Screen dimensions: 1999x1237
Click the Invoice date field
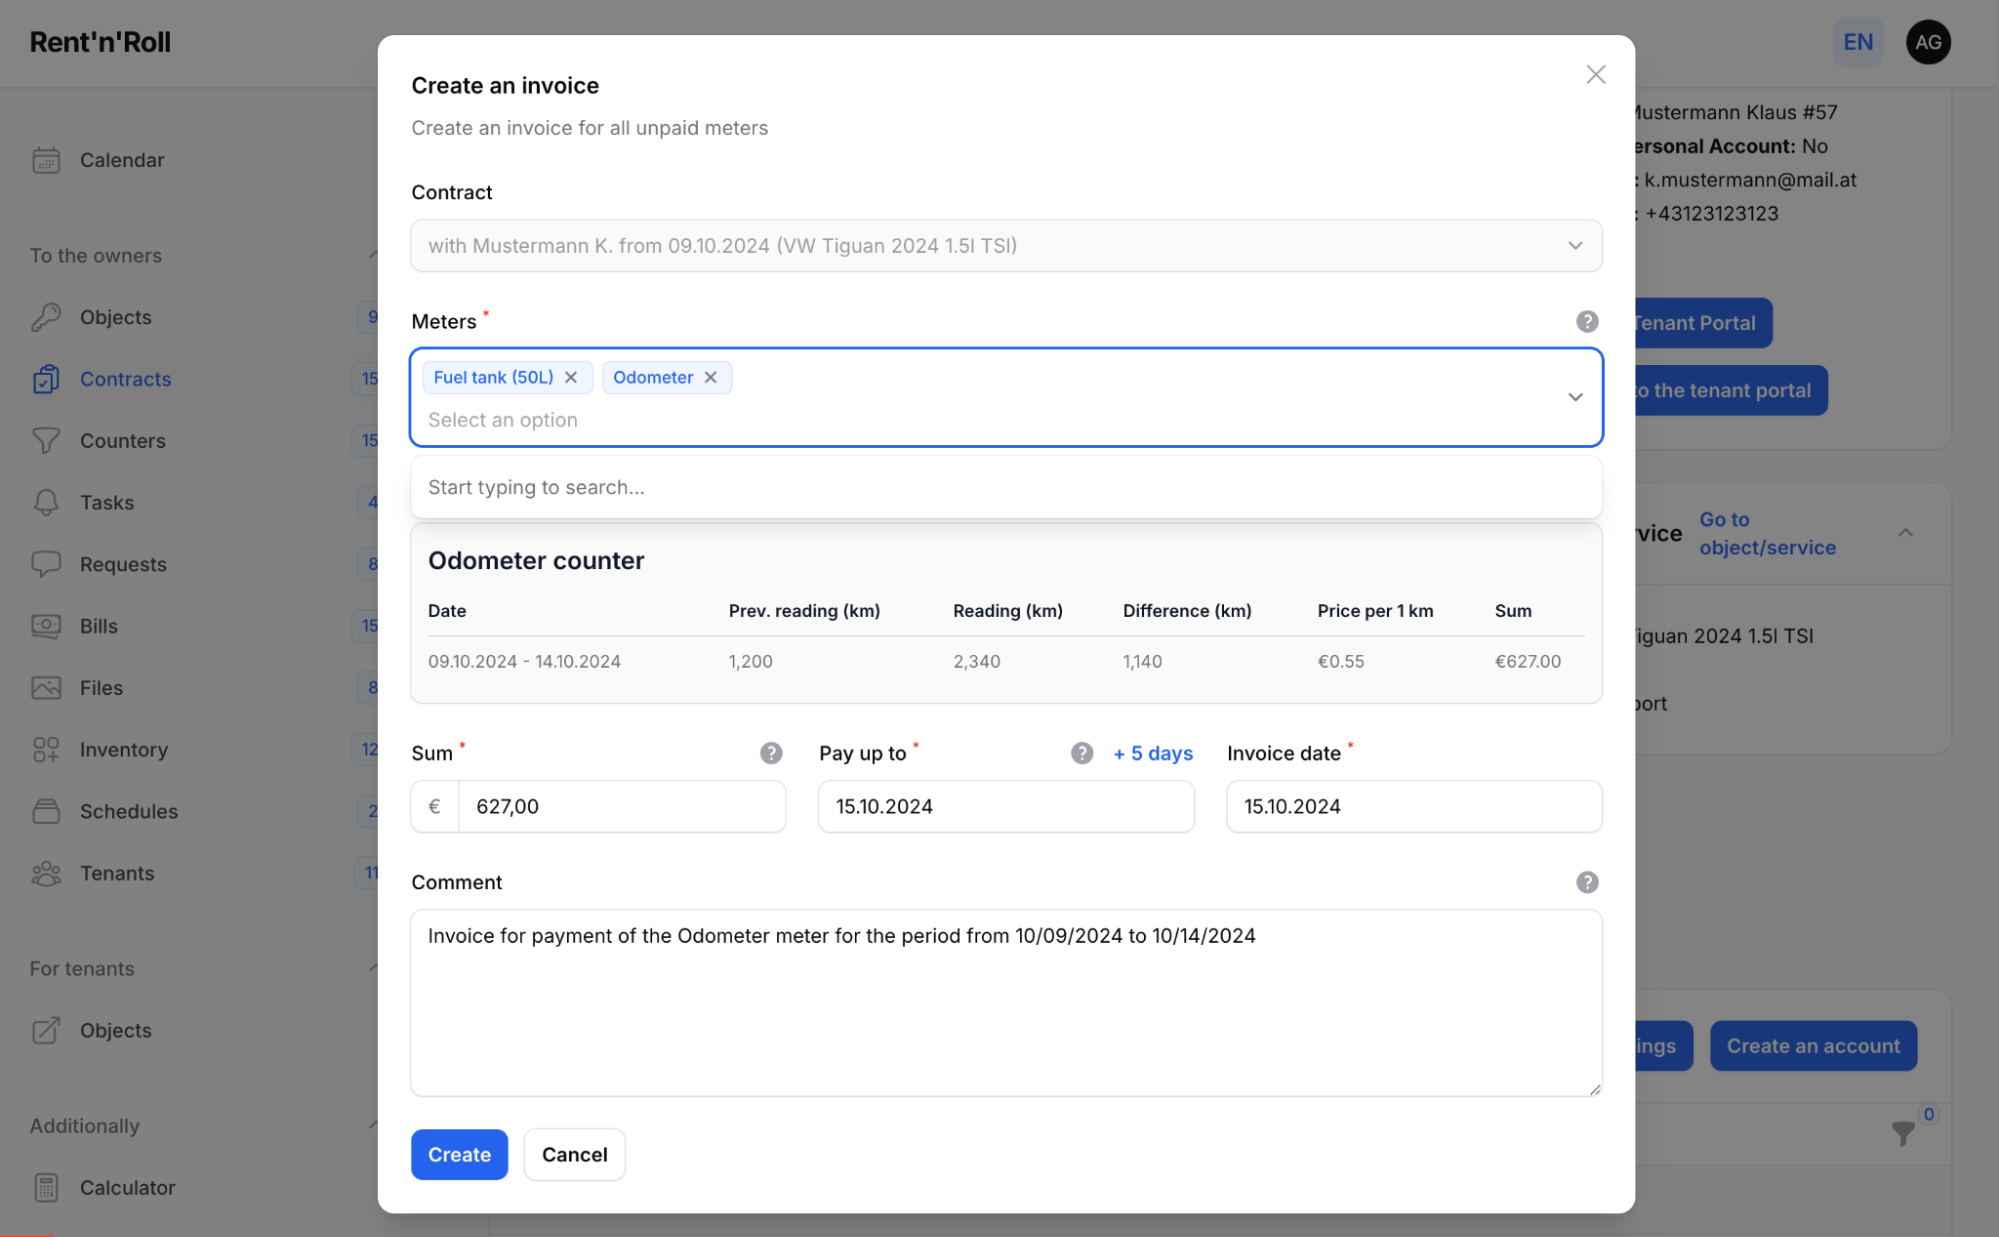[1414, 806]
